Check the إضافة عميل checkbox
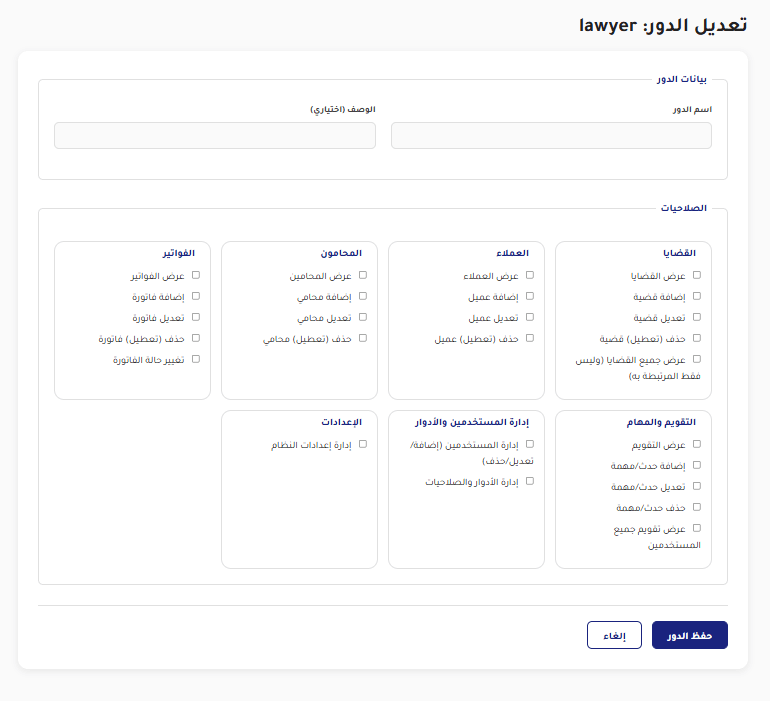 (x=530, y=296)
